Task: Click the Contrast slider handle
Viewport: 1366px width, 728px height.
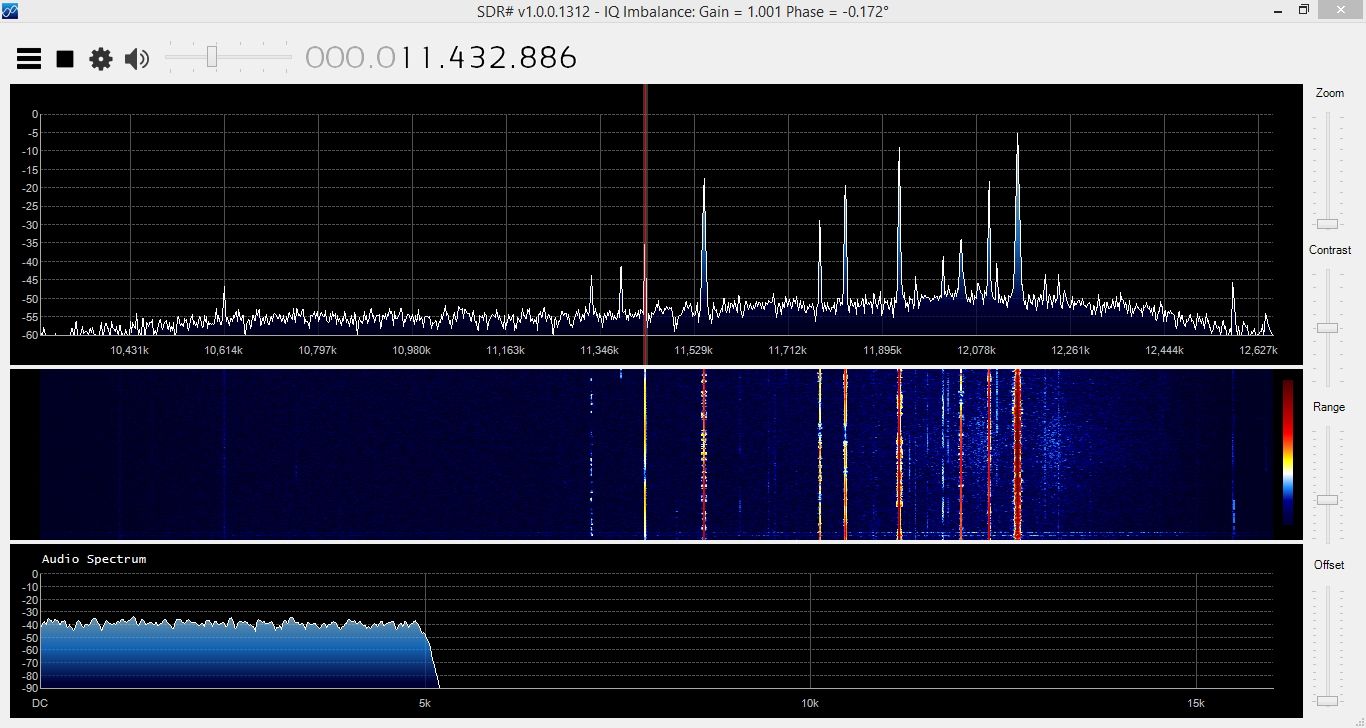Action: tap(1327, 327)
